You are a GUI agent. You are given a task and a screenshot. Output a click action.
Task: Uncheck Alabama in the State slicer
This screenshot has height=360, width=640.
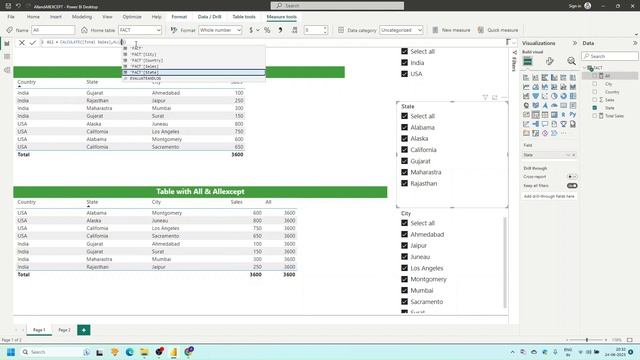(404, 127)
